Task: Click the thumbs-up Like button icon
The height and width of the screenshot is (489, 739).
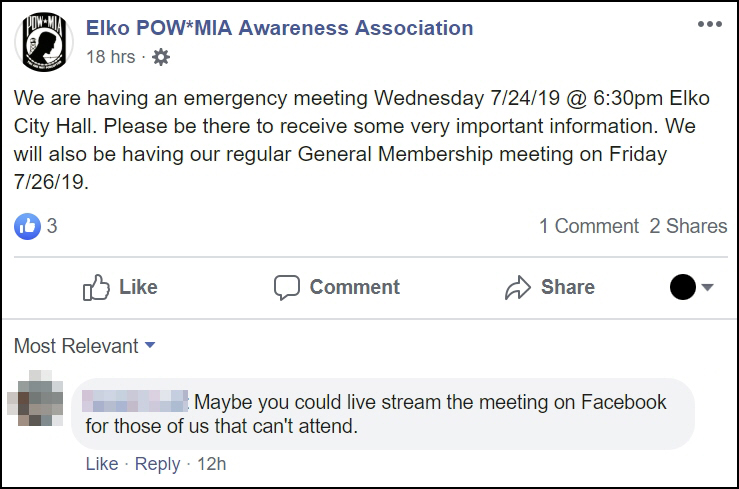Action: 97,288
